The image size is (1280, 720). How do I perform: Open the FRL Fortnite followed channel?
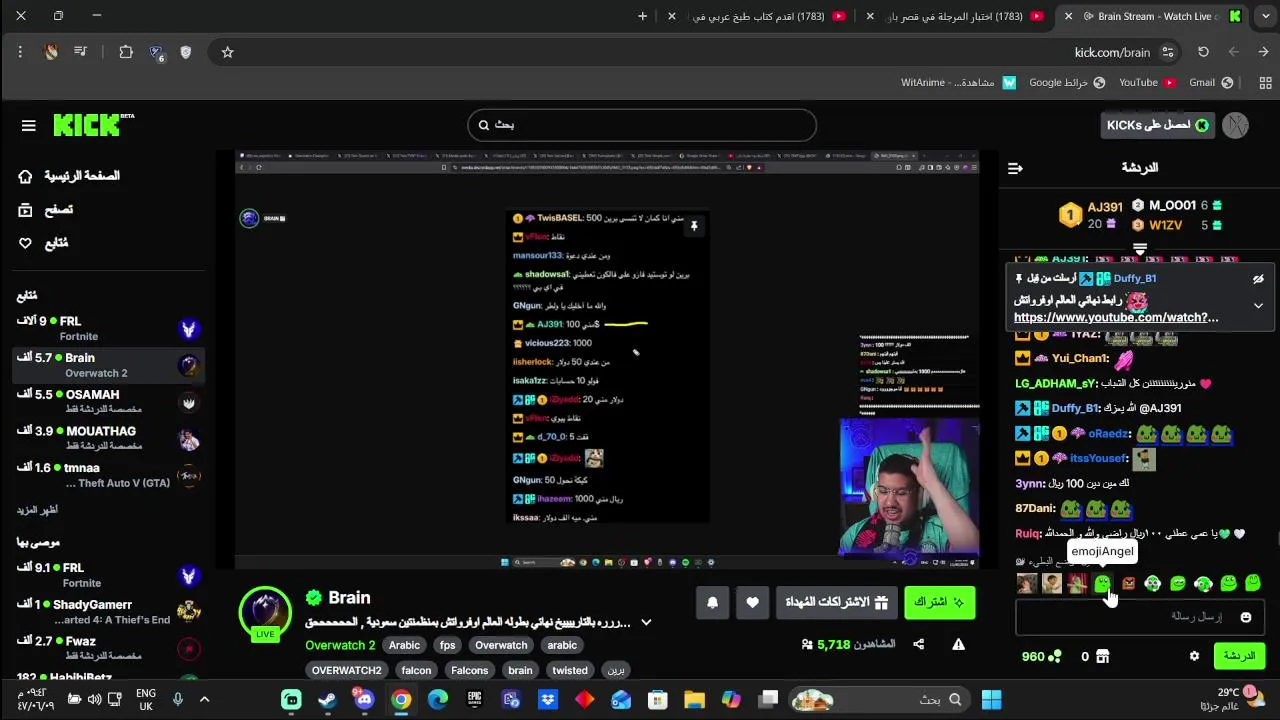click(108, 328)
